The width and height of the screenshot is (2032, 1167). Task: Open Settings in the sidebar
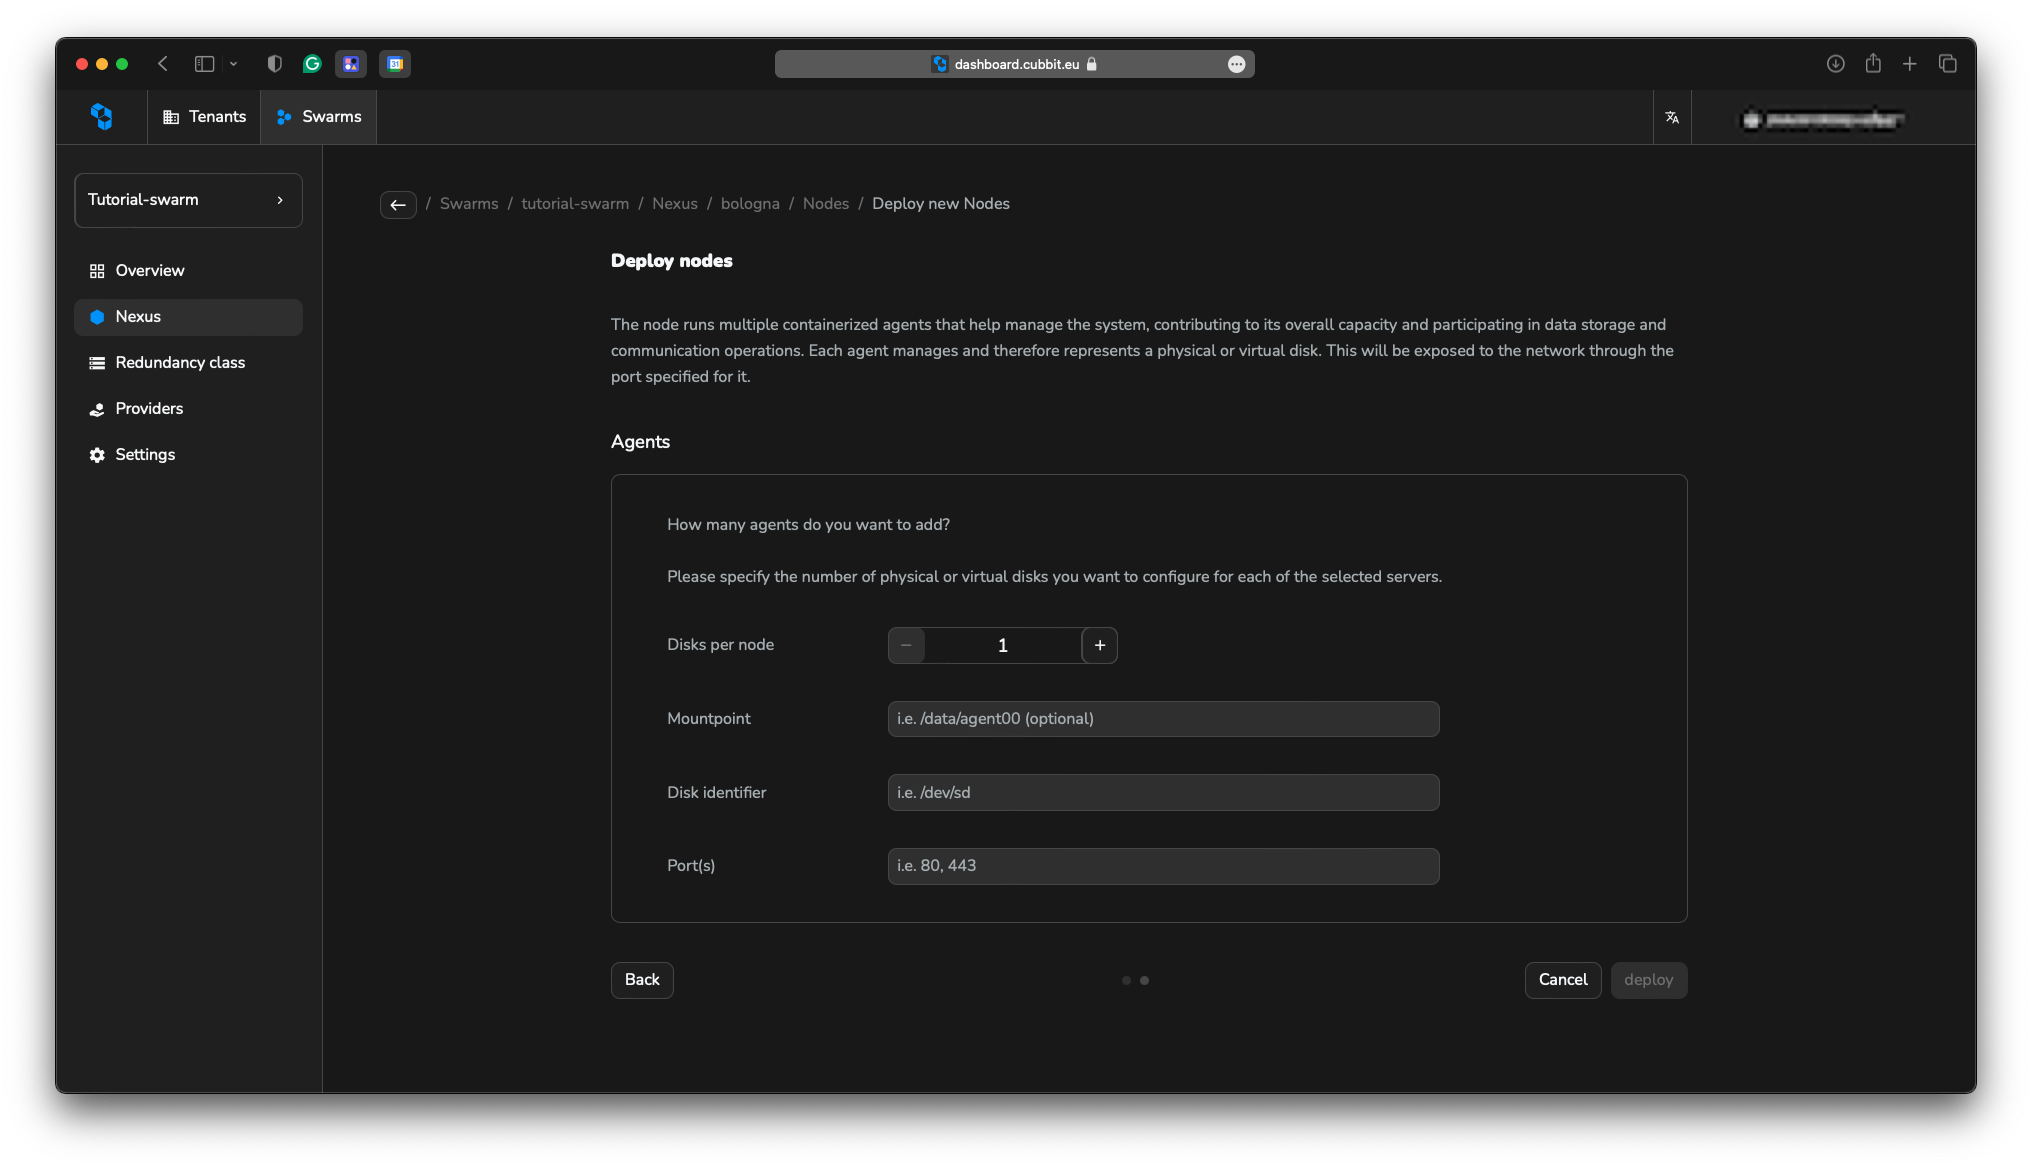[188, 455]
